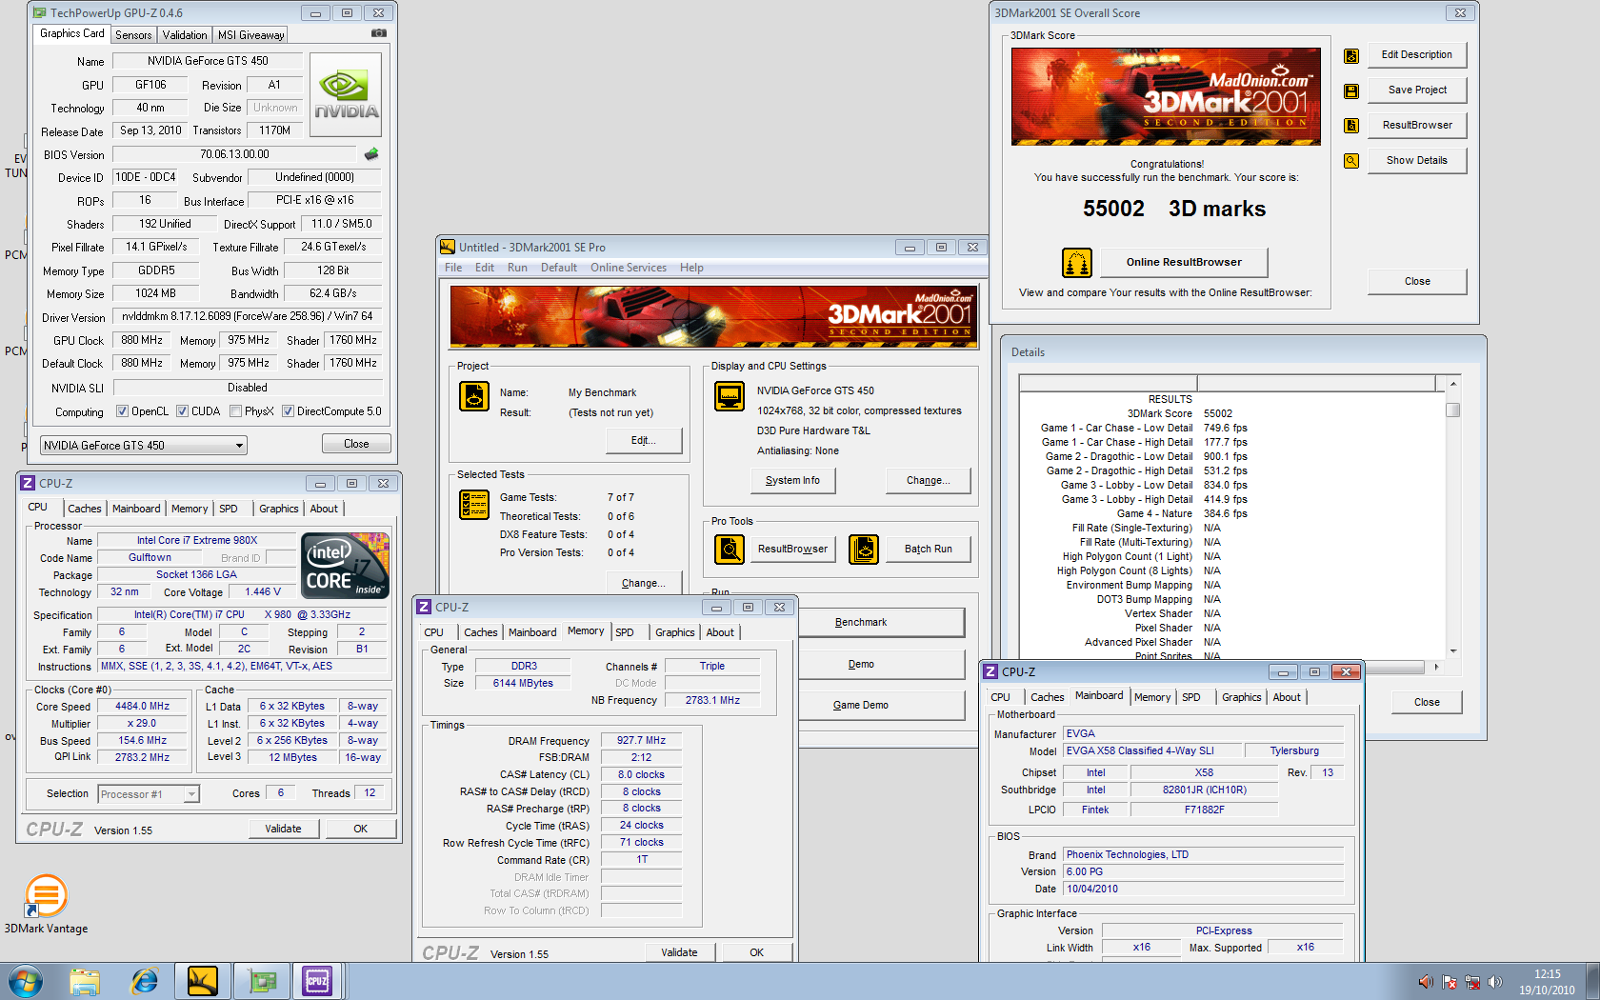The width and height of the screenshot is (1600, 1000).
Task: Toggle the DirectCompute 5.0 checkbox
Action: click(288, 411)
